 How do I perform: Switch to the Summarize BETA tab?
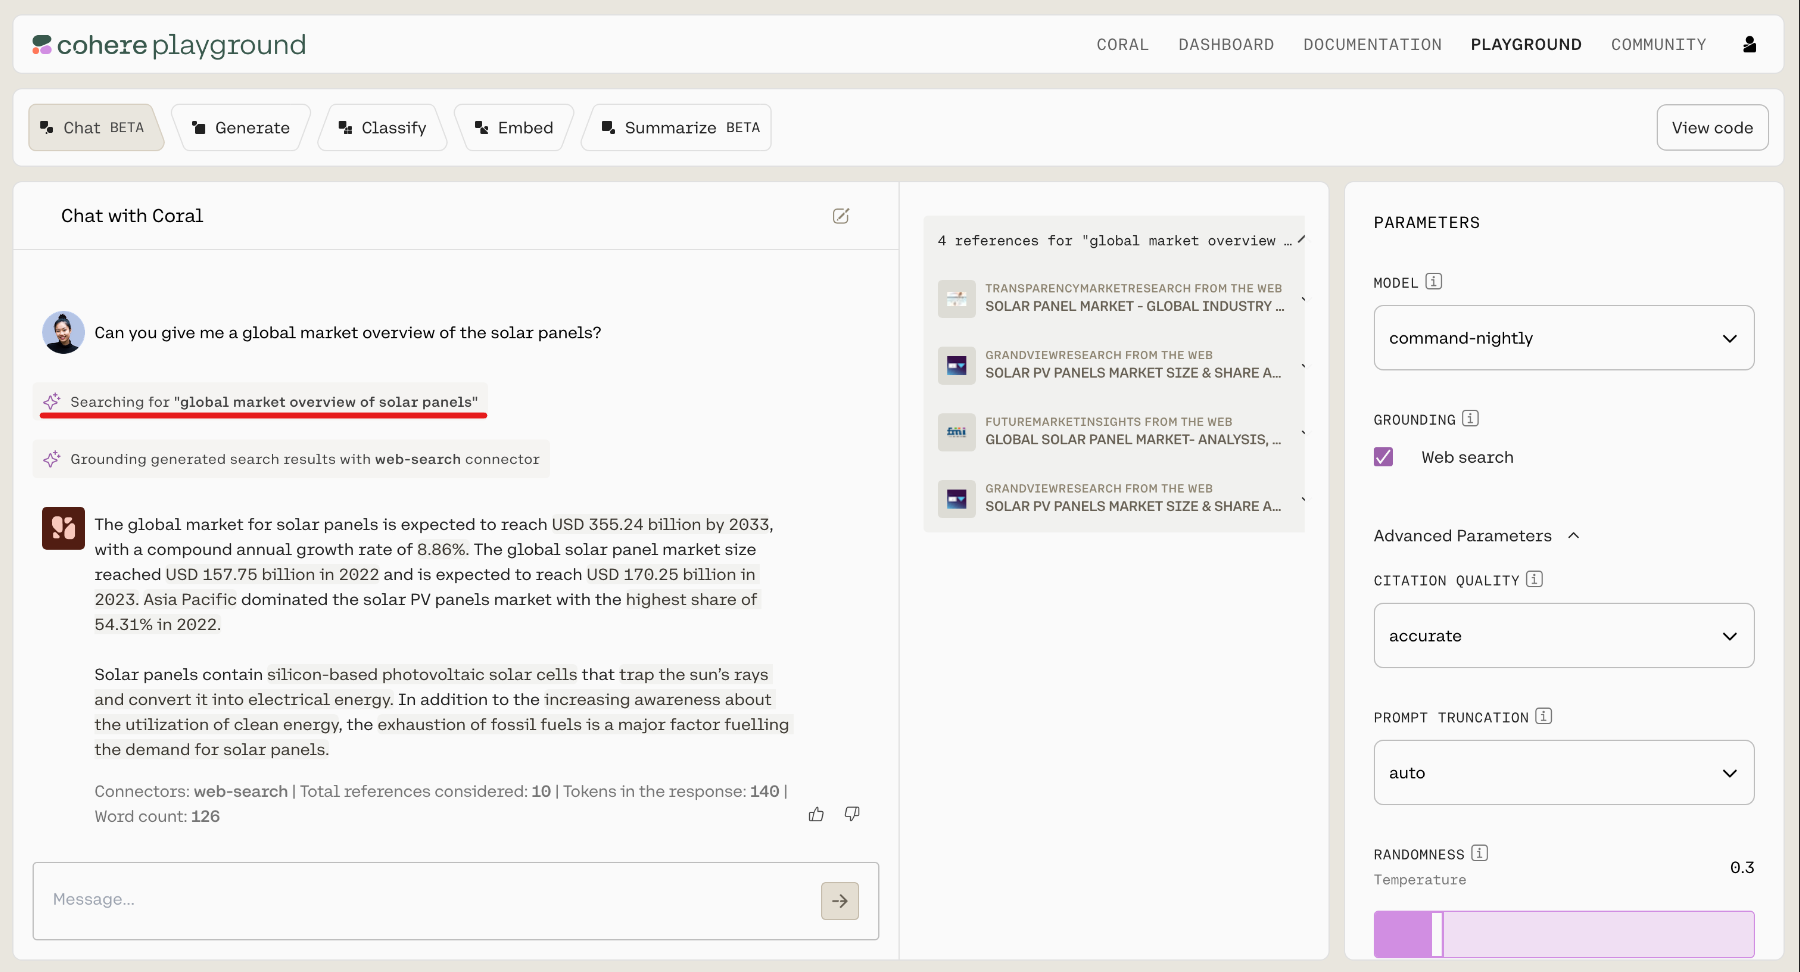[676, 128]
